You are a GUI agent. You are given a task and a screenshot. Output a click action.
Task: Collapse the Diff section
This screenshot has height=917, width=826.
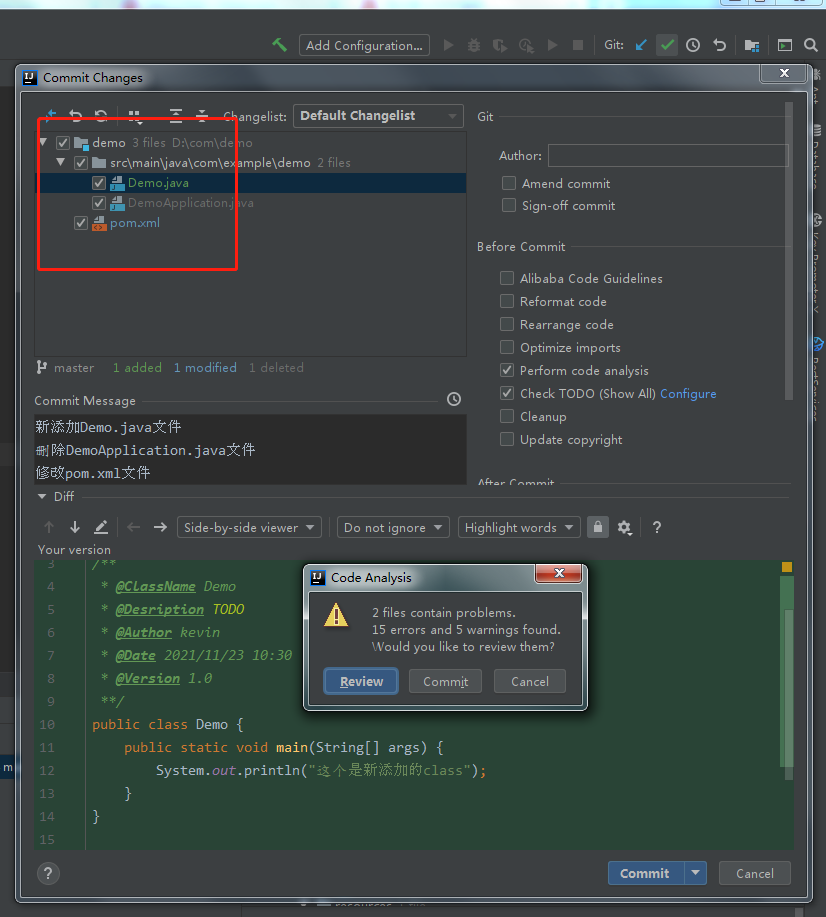pyautogui.click(x=42, y=496)
